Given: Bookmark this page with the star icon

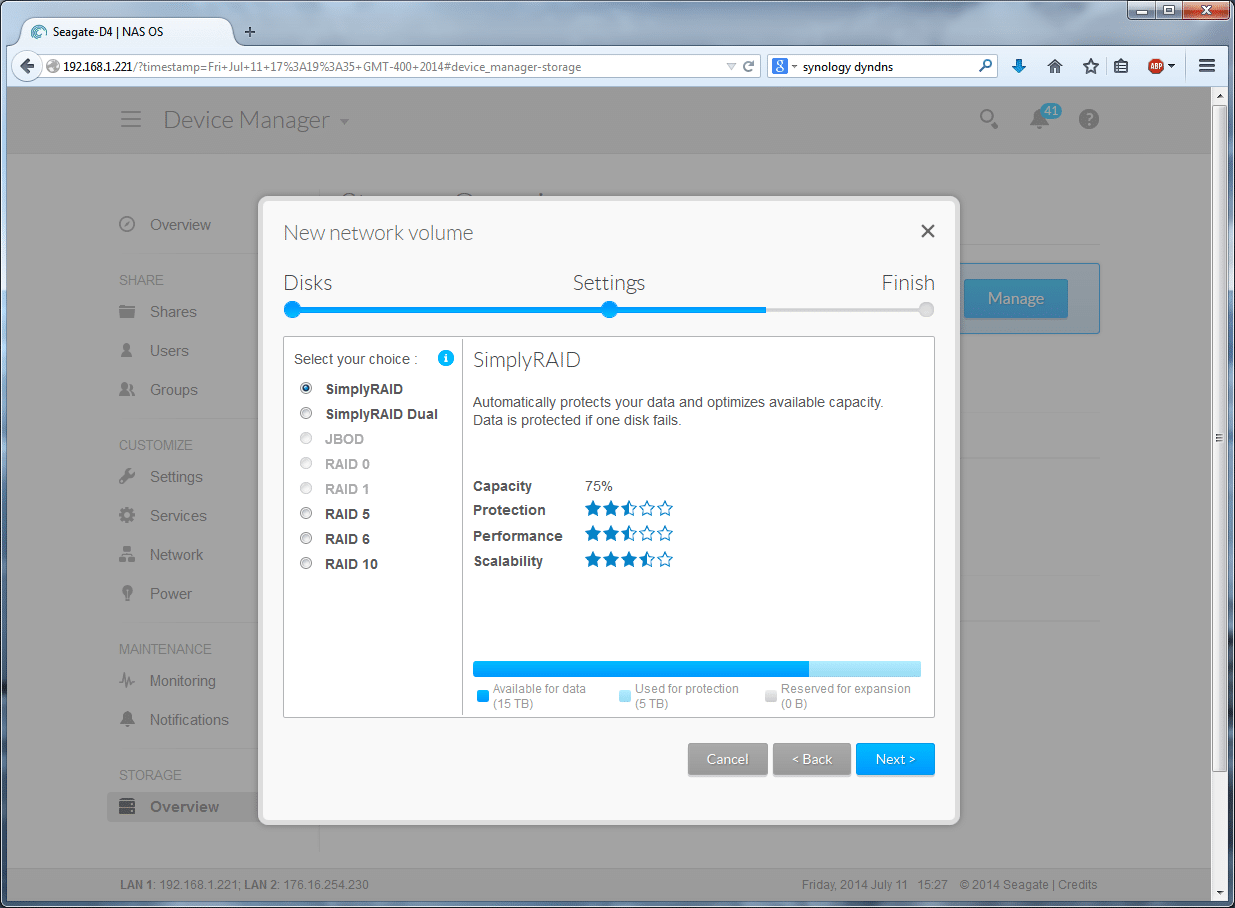Looking at the screenshot, I should click(1090, 66).
